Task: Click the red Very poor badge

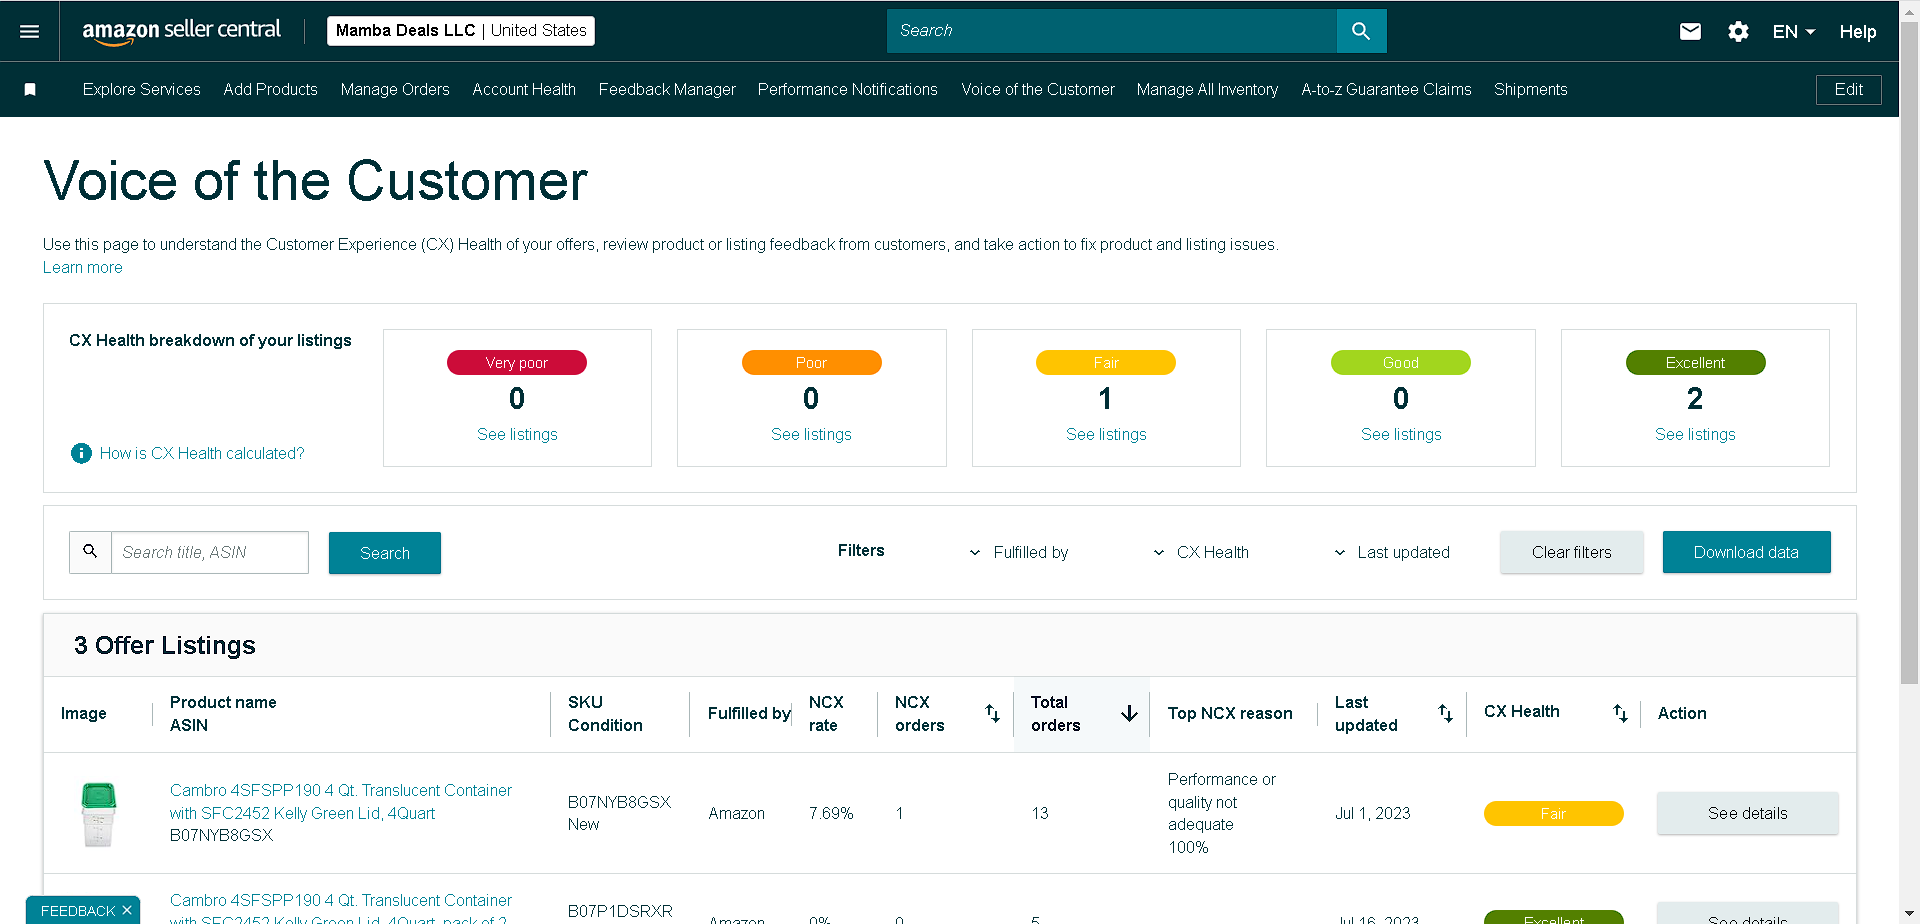Action: pyautogui.click(x=517, y=362)
